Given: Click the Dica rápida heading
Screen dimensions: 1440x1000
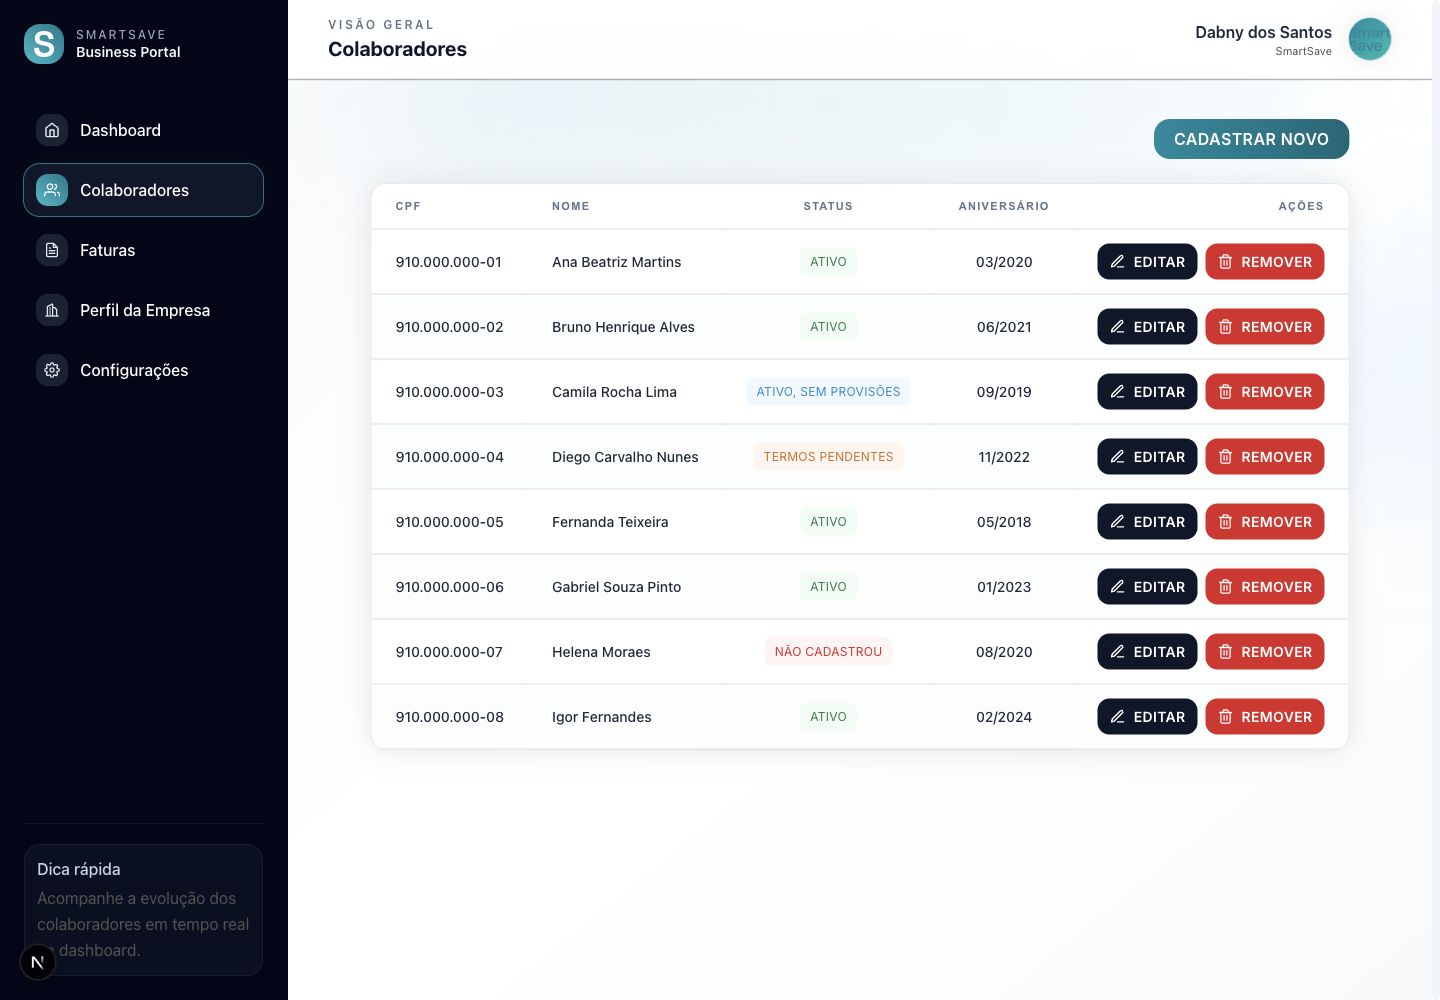Looking at the screenshot, I should tap(79, 869).
